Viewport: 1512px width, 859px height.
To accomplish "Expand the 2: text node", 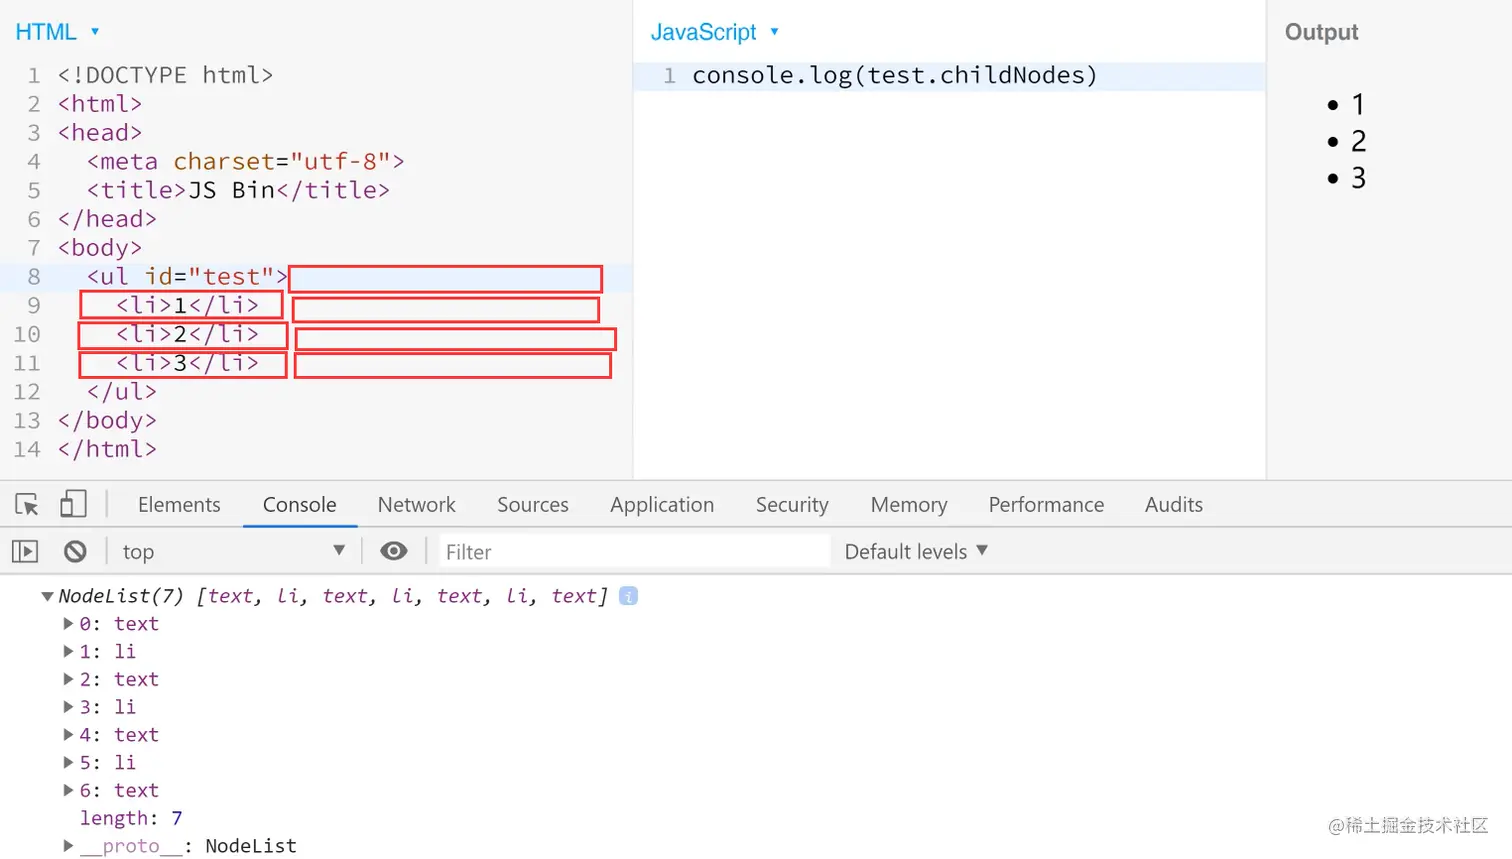I will 68,680.
